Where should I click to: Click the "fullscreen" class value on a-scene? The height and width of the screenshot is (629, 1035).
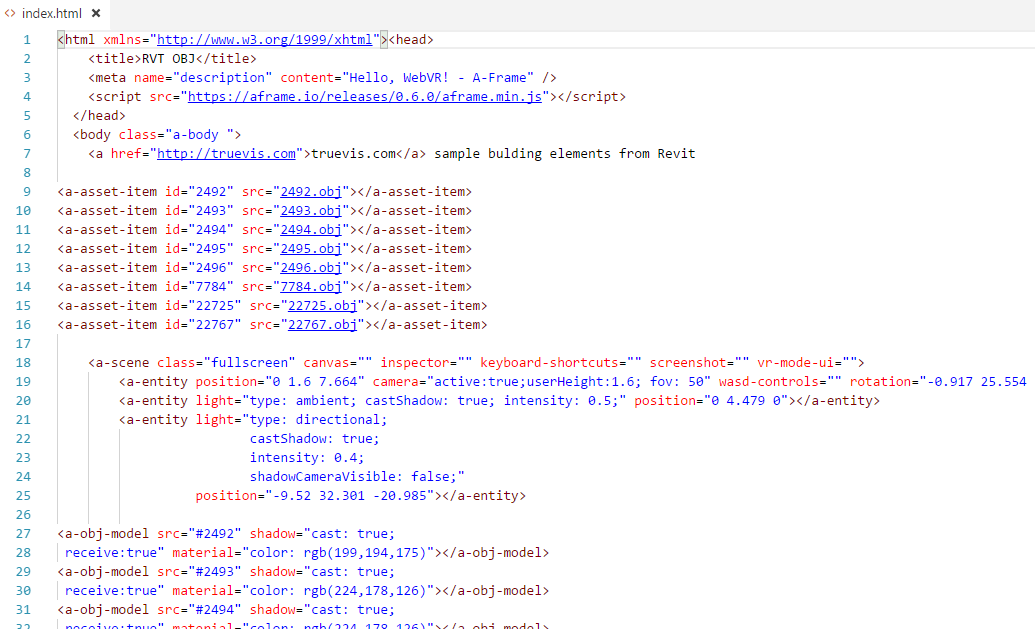(x=250, y=362)
